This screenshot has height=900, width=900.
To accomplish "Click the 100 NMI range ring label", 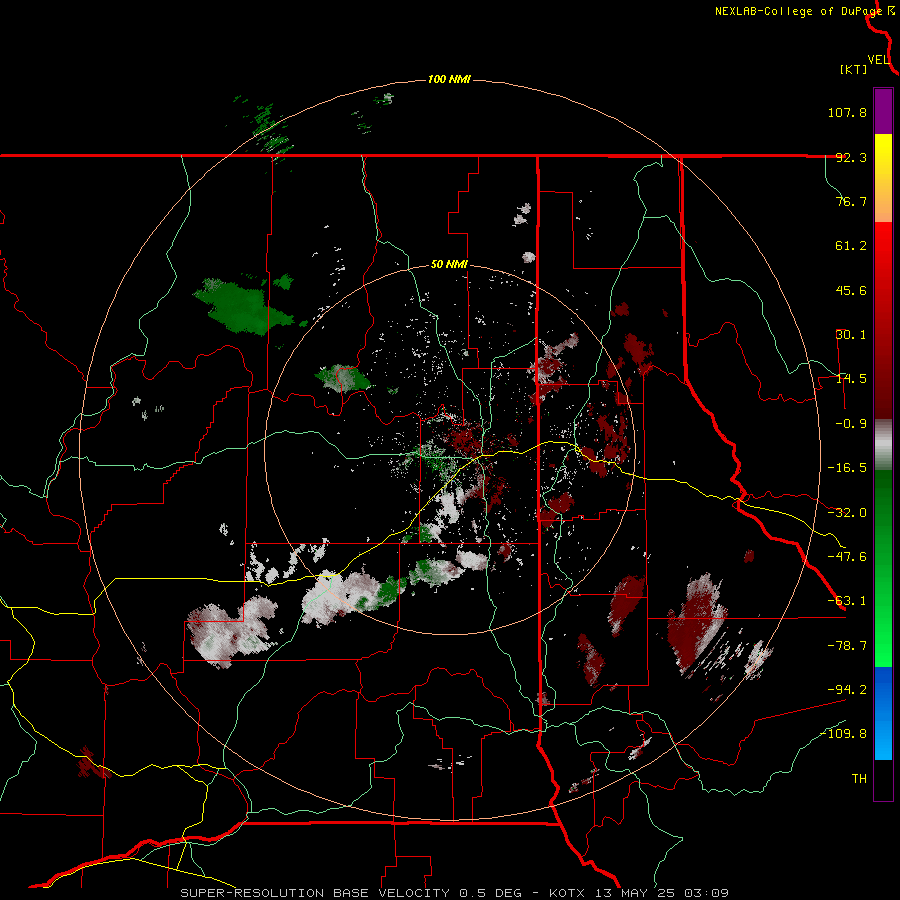I will (449, 79).
